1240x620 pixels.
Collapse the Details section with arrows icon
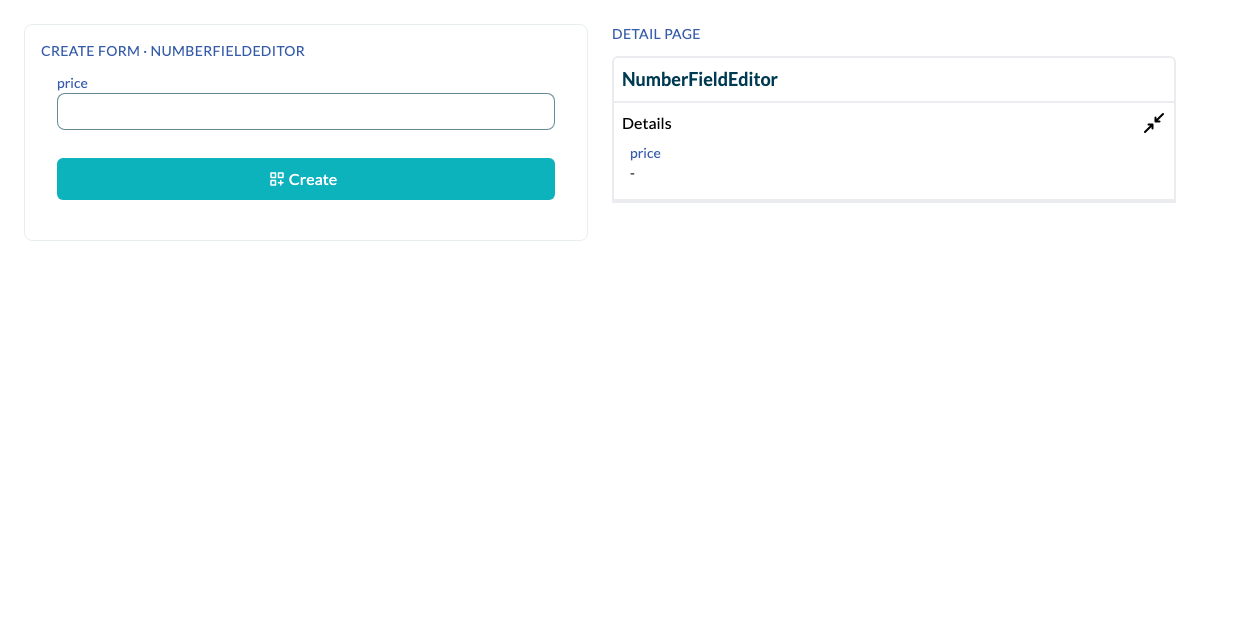(1154, 123)
